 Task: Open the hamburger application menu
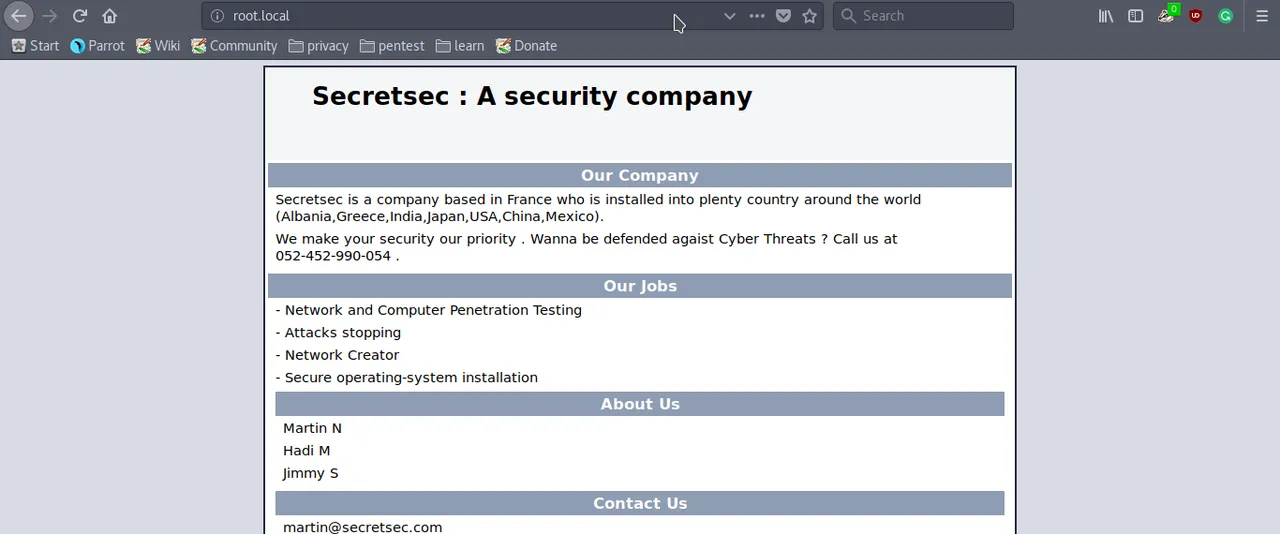[1262, 16]
